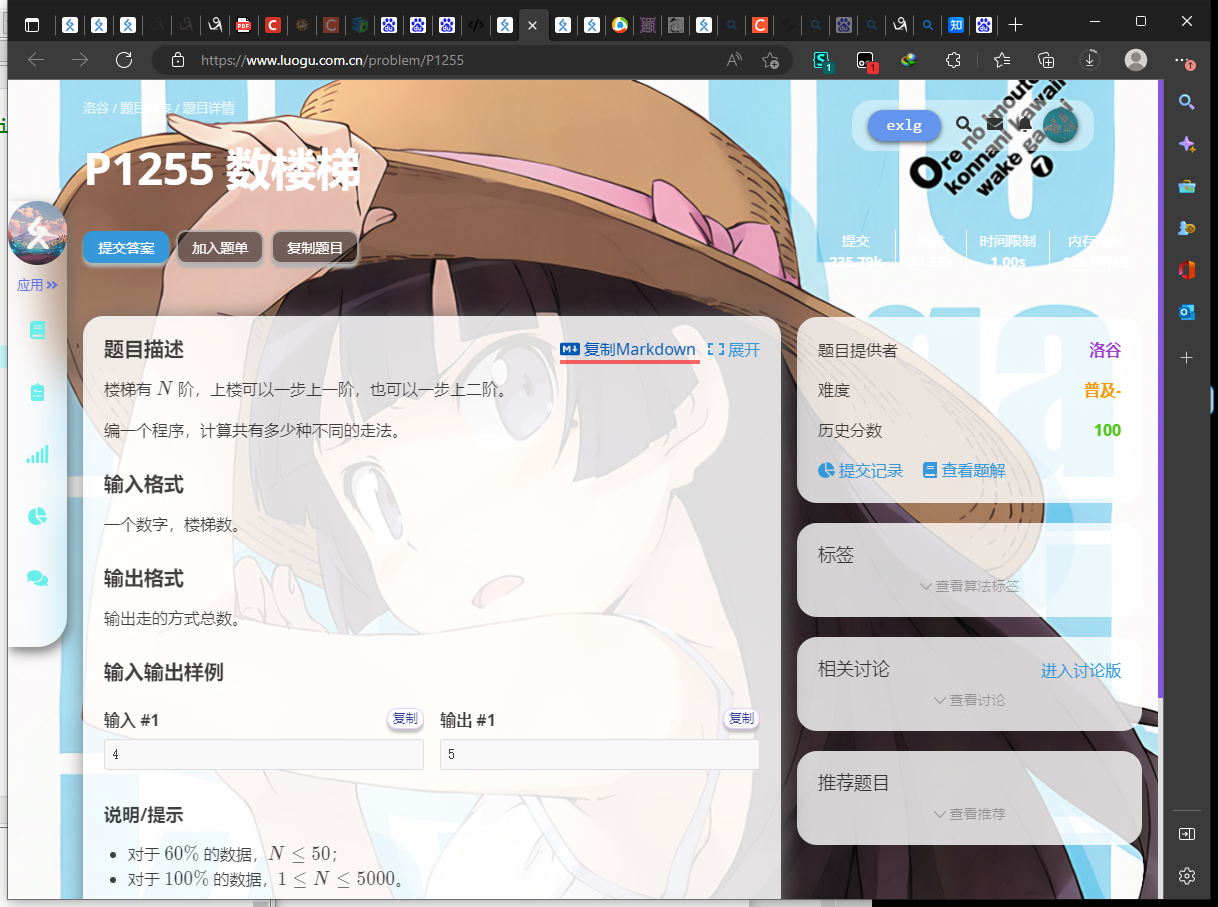Click the browser back arrow
Image resolution: width=1218 pixels, height=907 pixels.
[x=36, y=60]
